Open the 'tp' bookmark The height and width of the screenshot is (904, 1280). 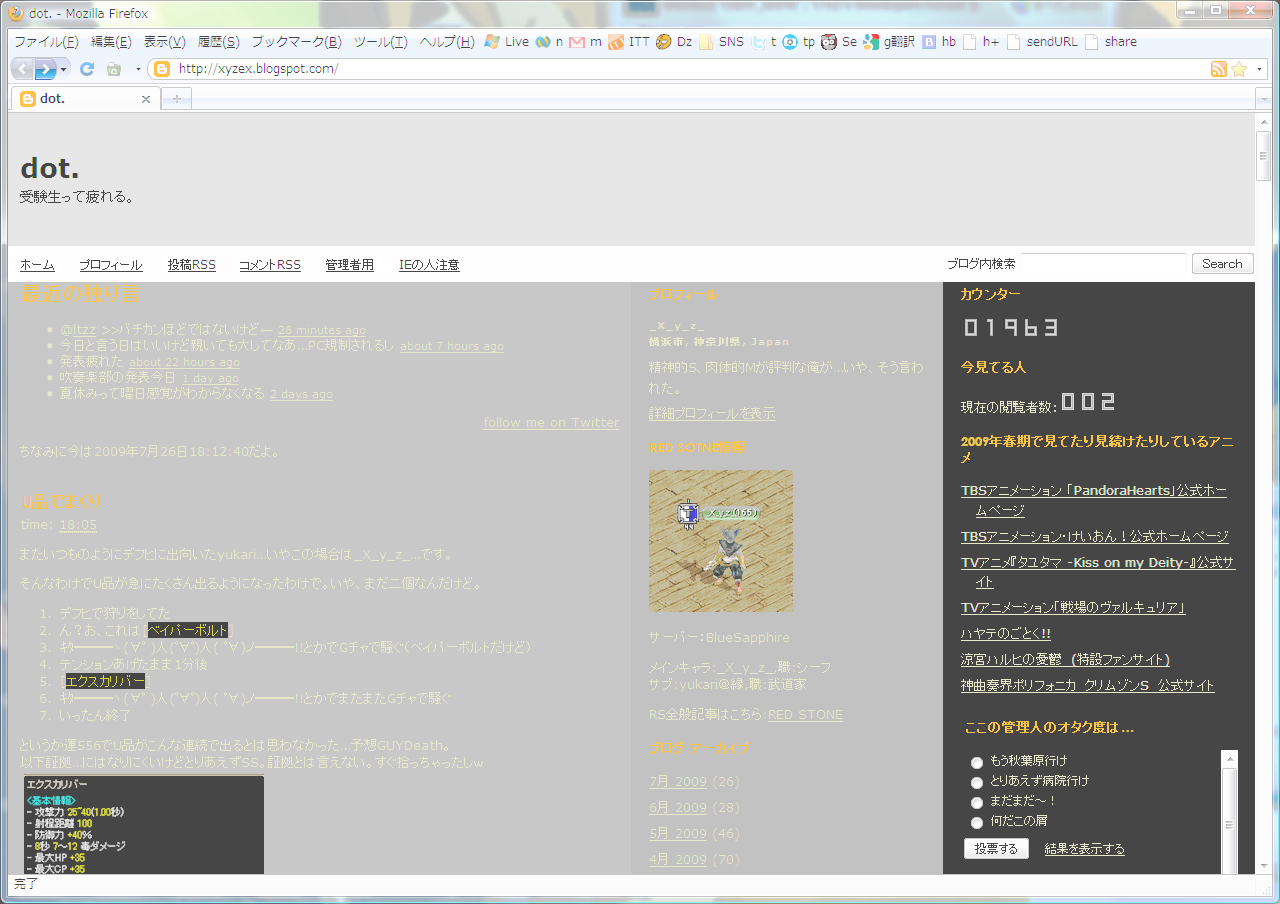point(799,42)
